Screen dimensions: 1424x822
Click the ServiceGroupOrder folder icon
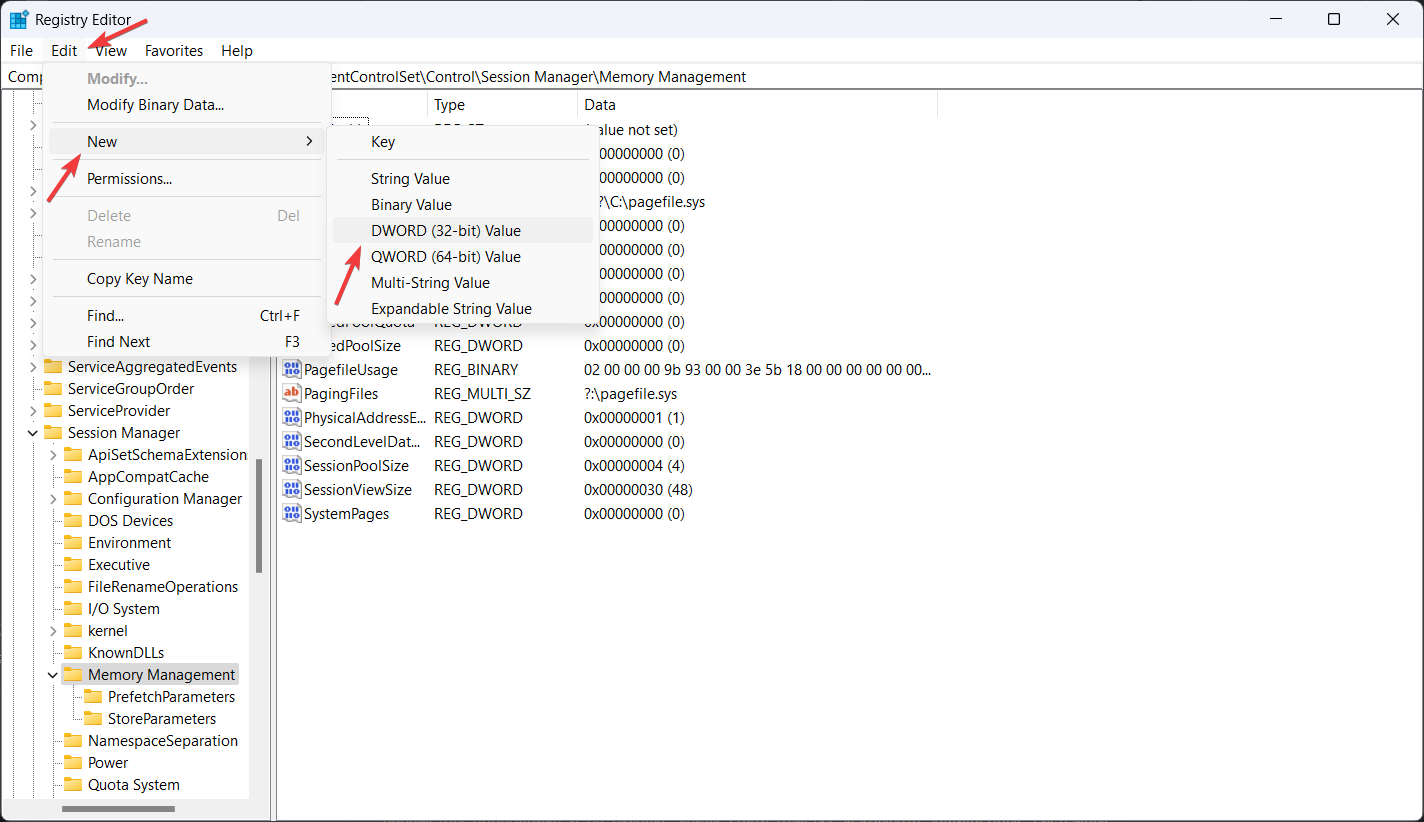pyautogui.click(x=52, y=389)
